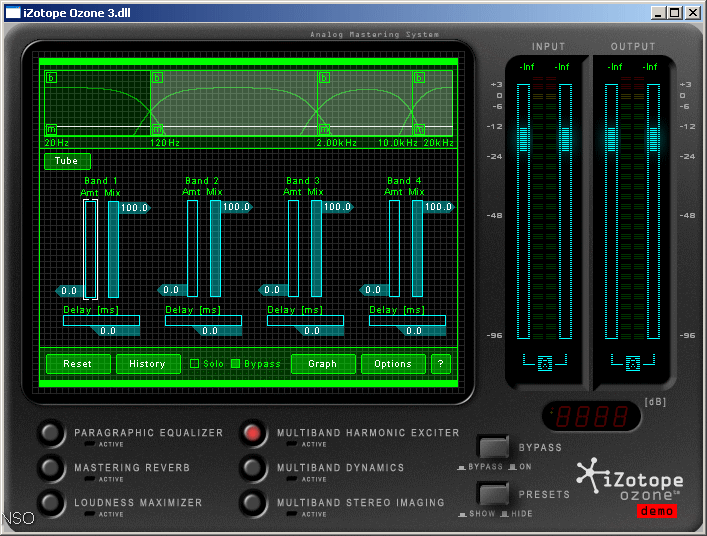707x536 pixels.
Task: Select the Mastering Reverb module knob
Action: coord(50,467)
